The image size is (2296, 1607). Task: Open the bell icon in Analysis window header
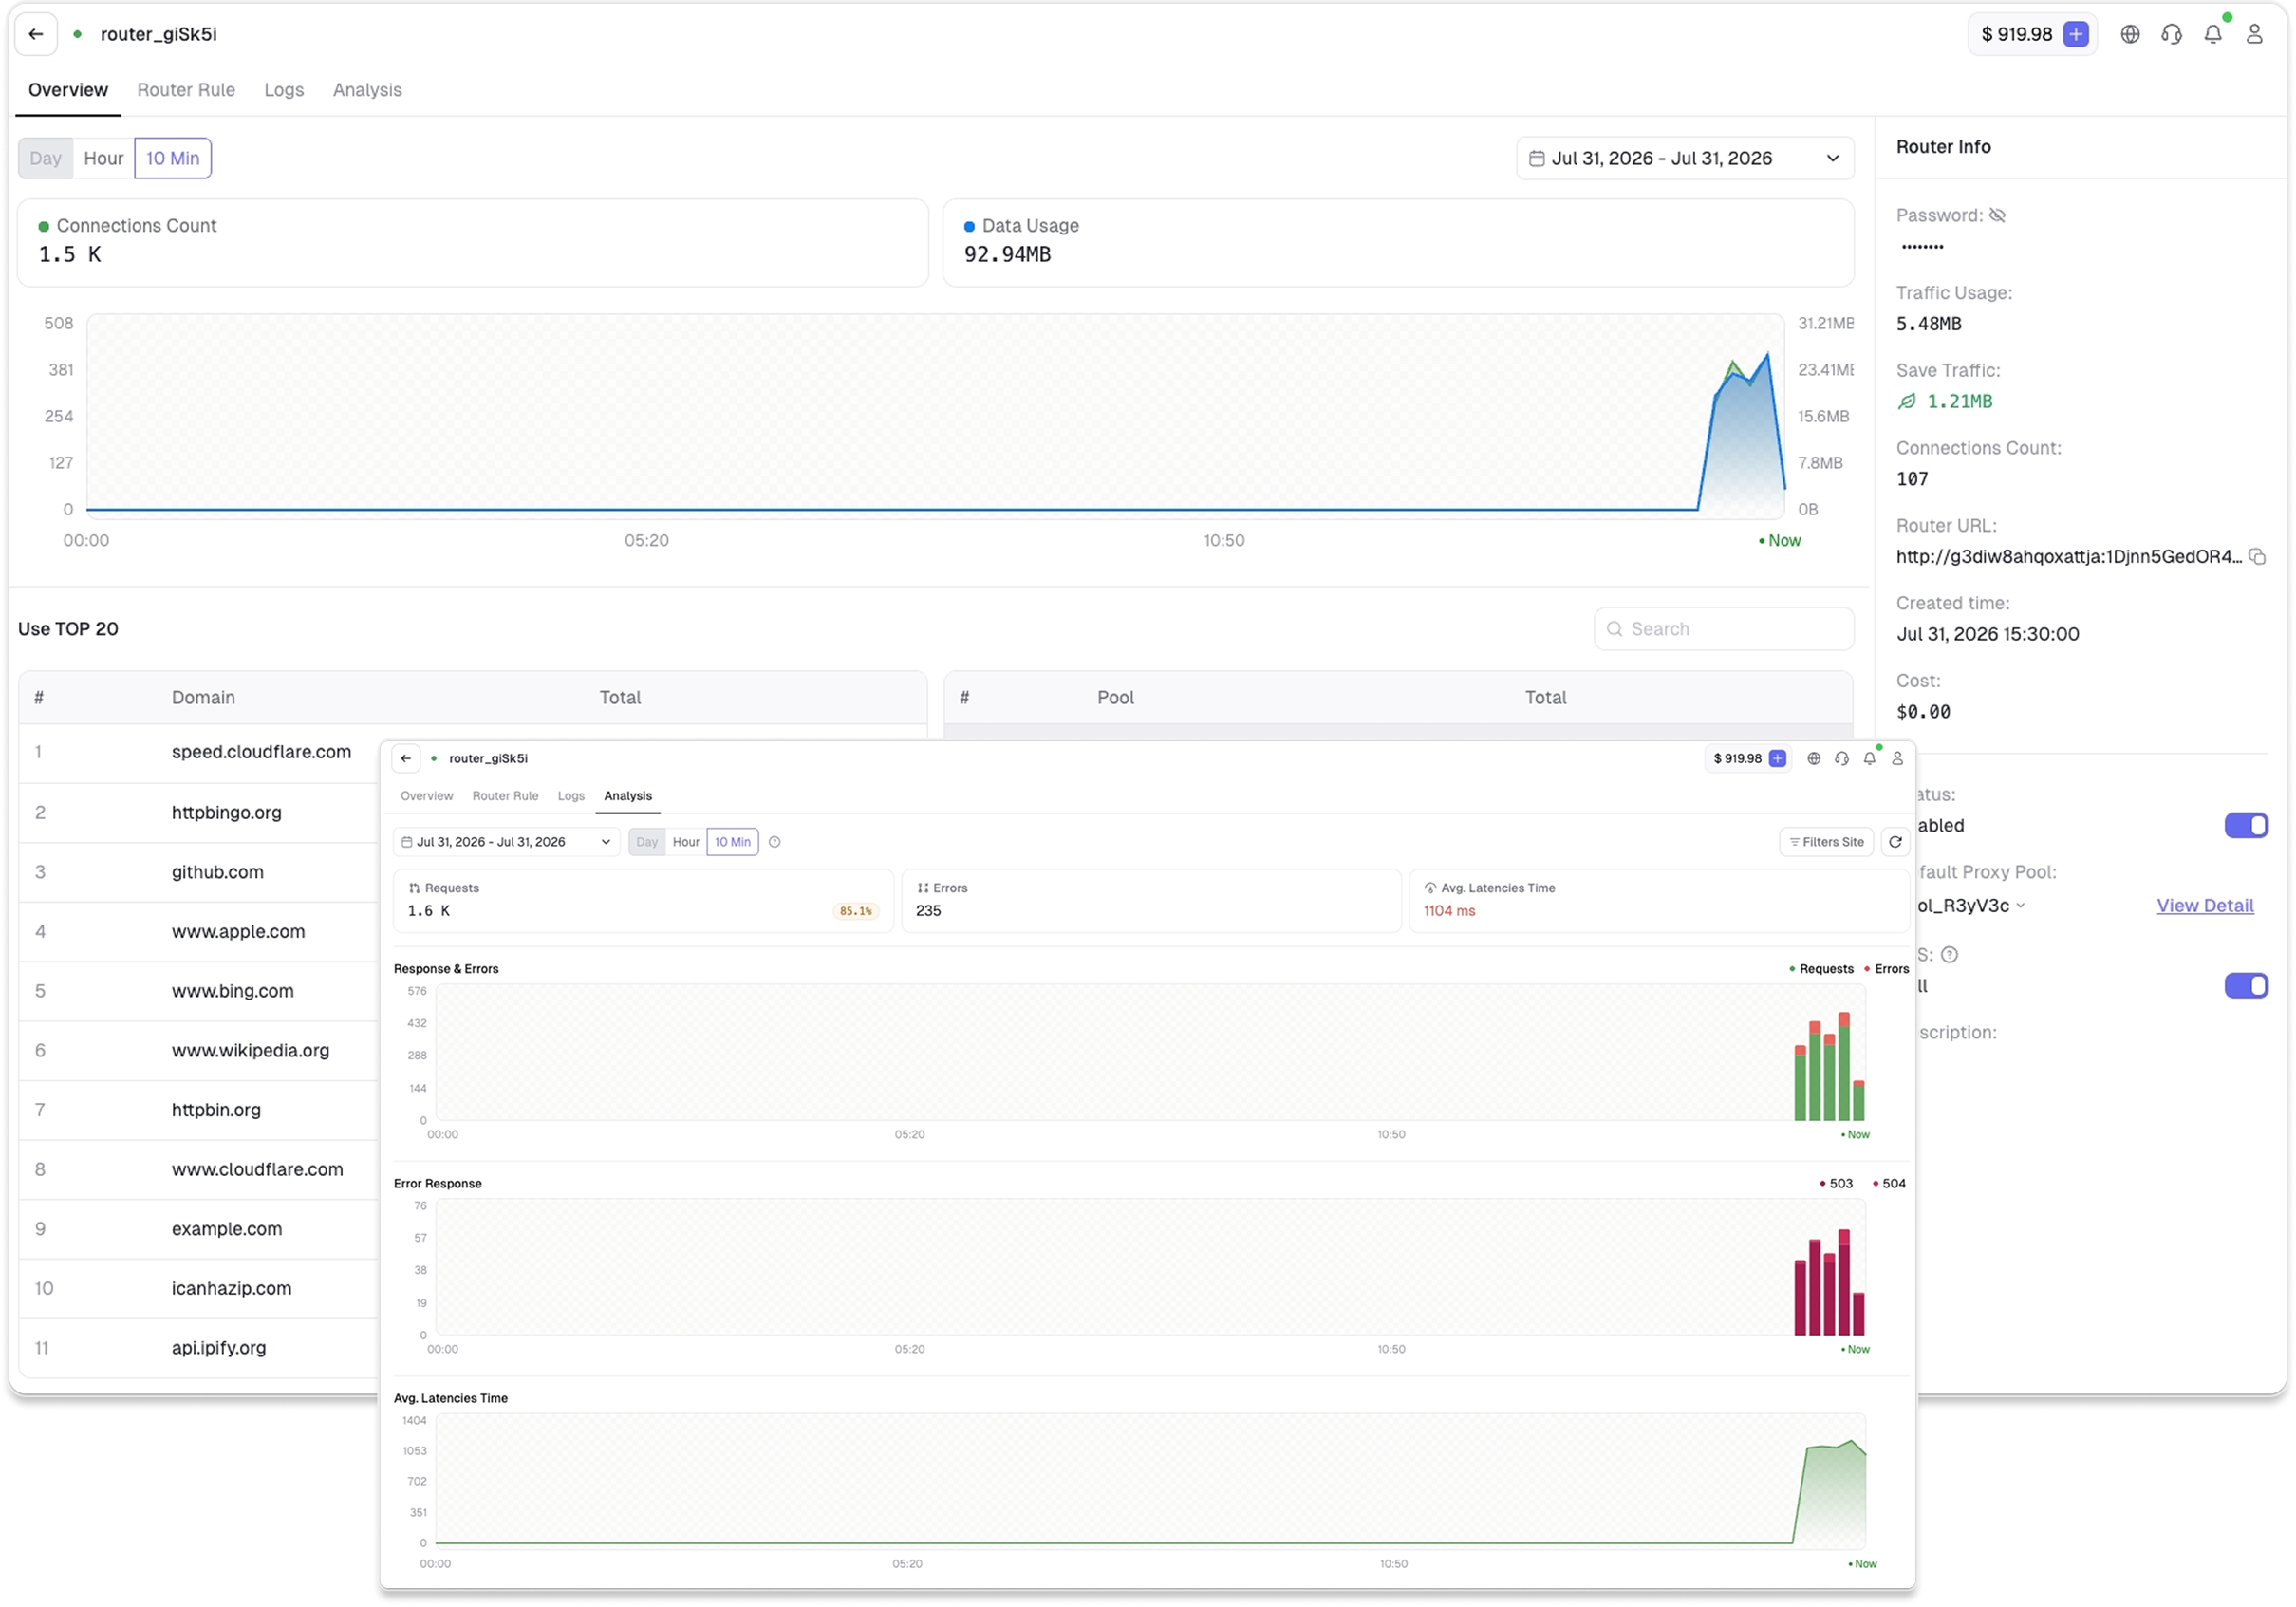coord(1869,758)
